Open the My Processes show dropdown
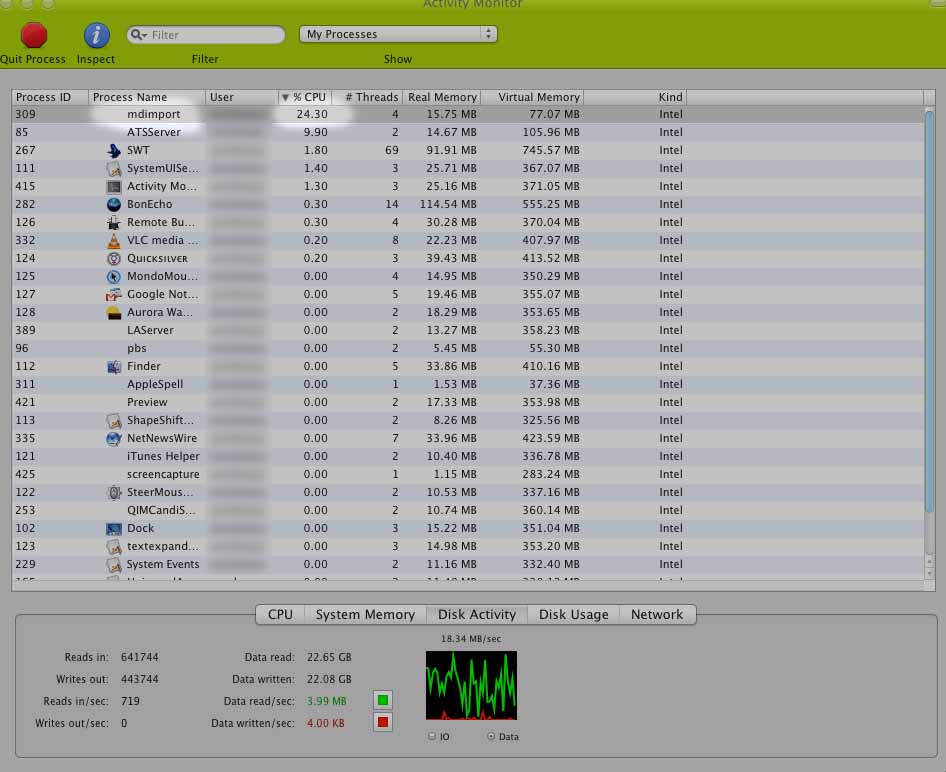Viewport: 946px width, 772px height. (x=398, y=34)
